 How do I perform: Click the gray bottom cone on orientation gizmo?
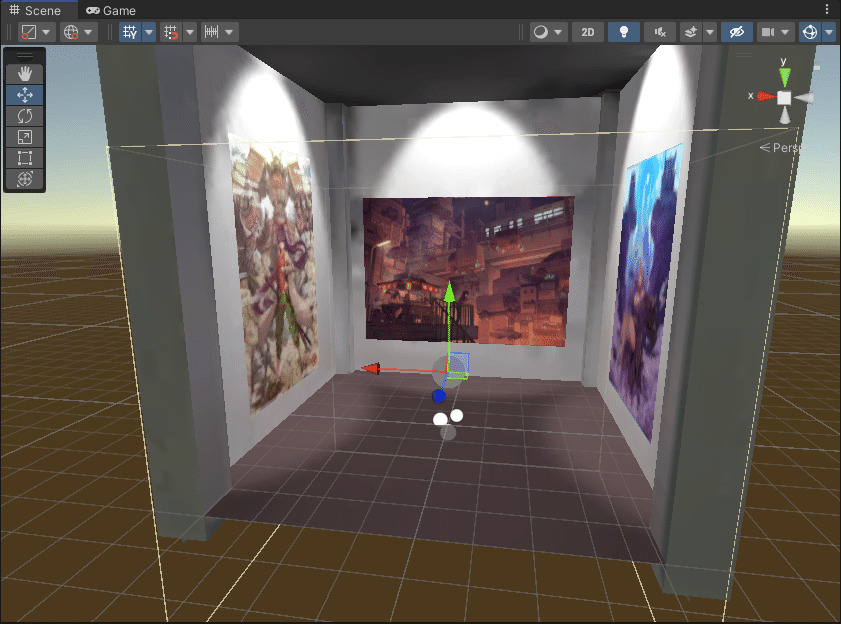click(x=785, y=115)
